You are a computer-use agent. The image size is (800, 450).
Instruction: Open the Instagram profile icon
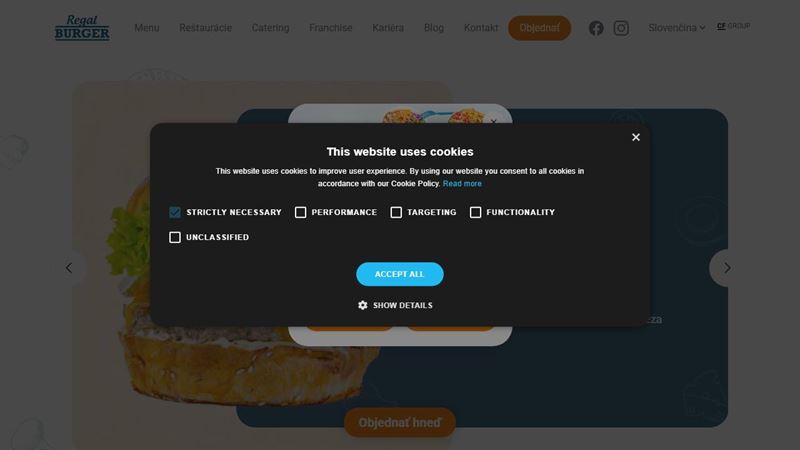pos(621,28)
